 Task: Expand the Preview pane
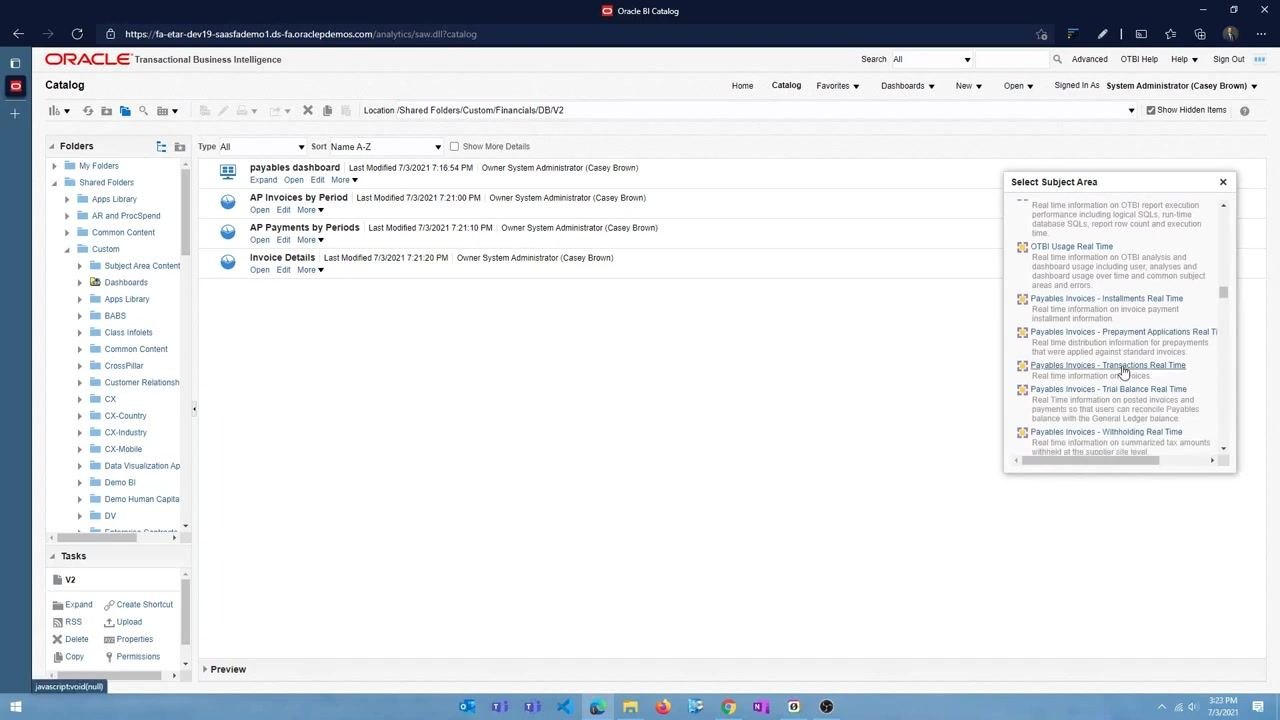pos(205,669)
